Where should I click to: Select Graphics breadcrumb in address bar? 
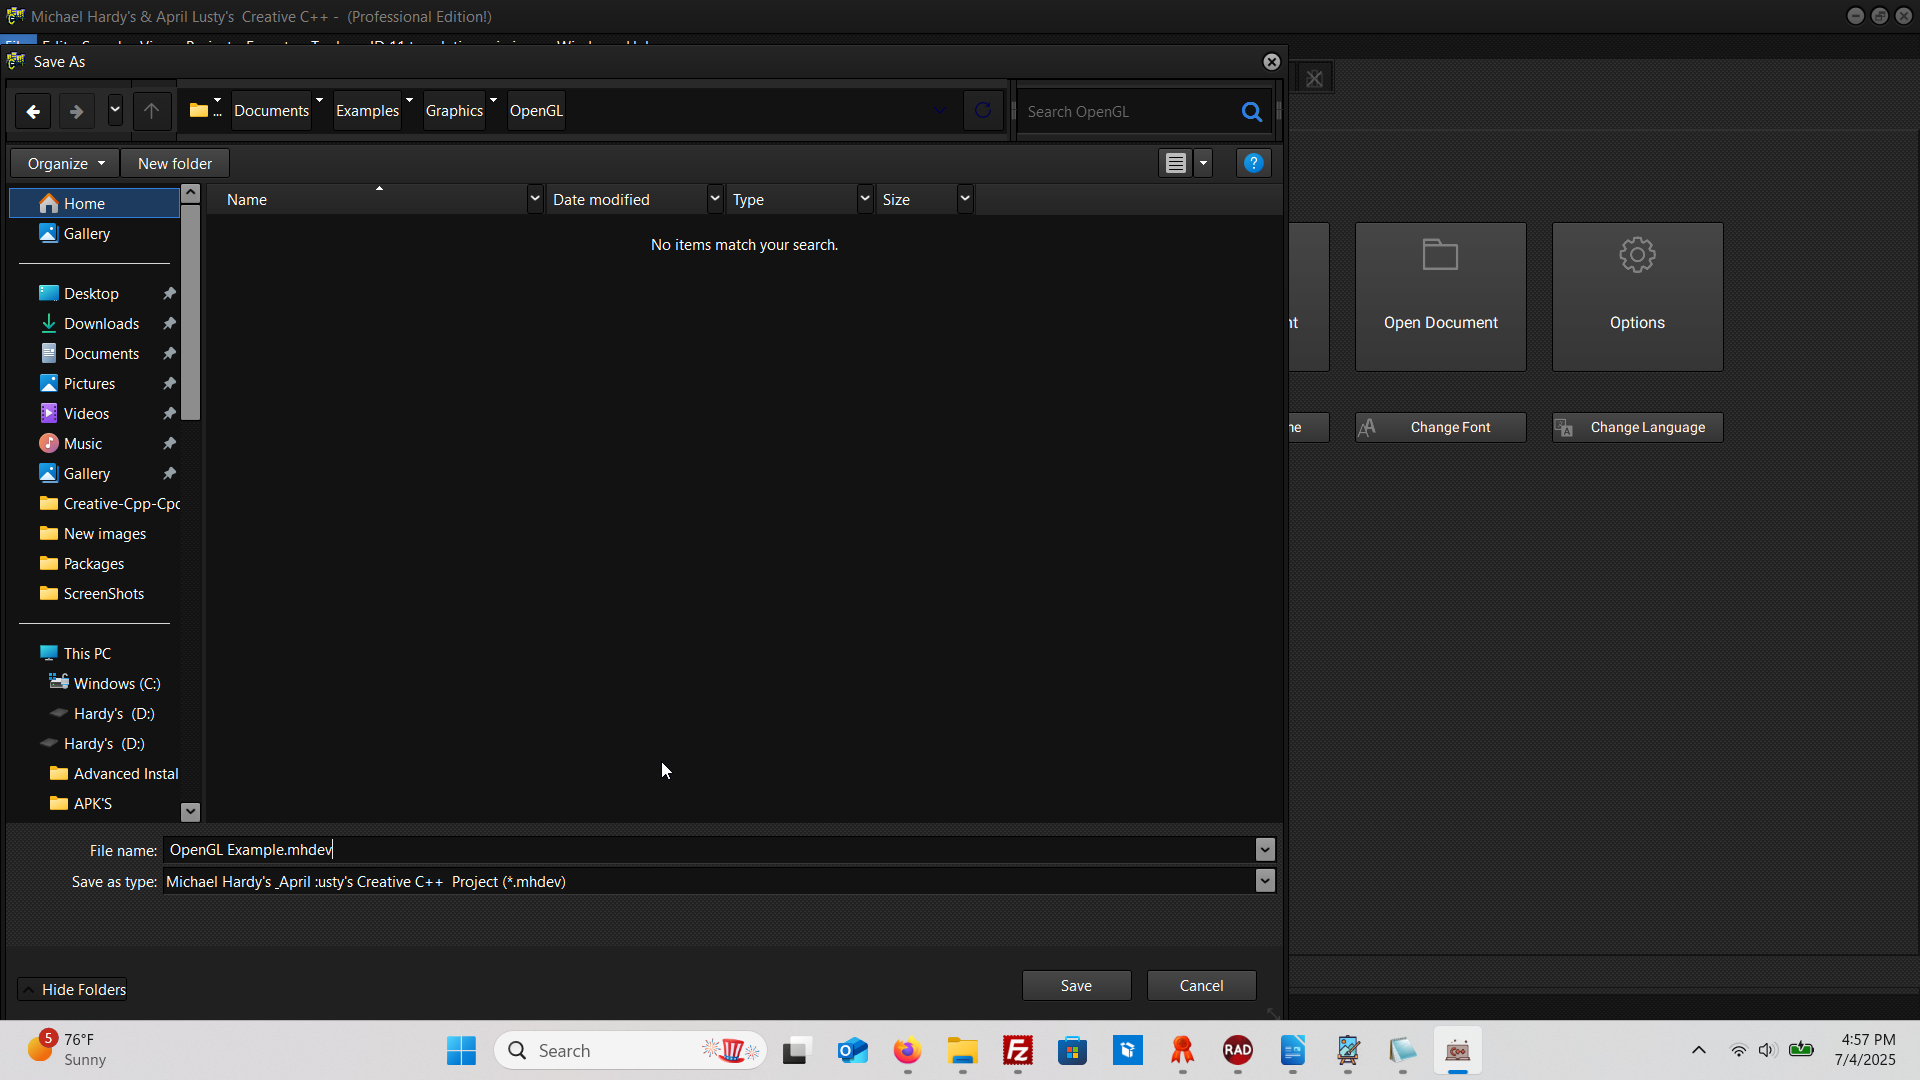pyautogui.click(x=454, y=111)
